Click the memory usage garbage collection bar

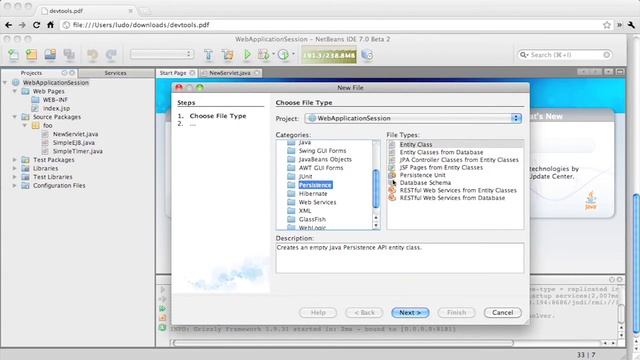329,55
